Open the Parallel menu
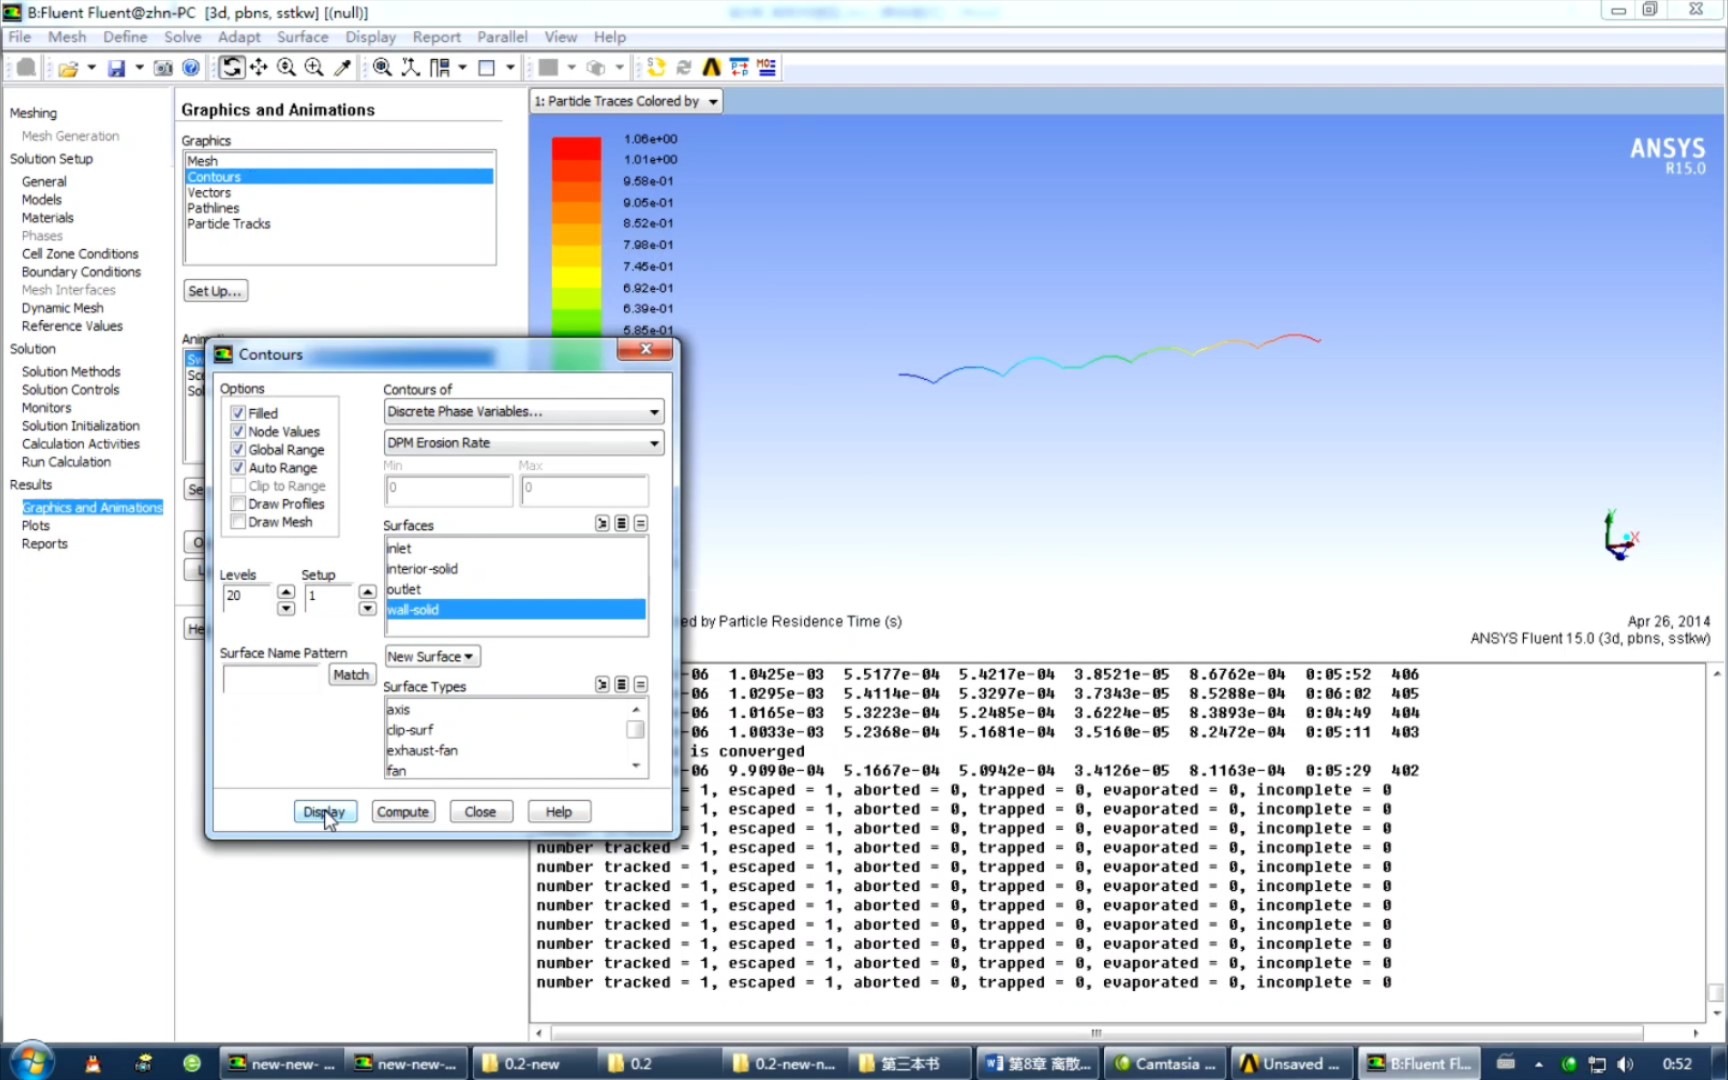The width and height of the screenshot is (1728, 1080). point(502,37)
